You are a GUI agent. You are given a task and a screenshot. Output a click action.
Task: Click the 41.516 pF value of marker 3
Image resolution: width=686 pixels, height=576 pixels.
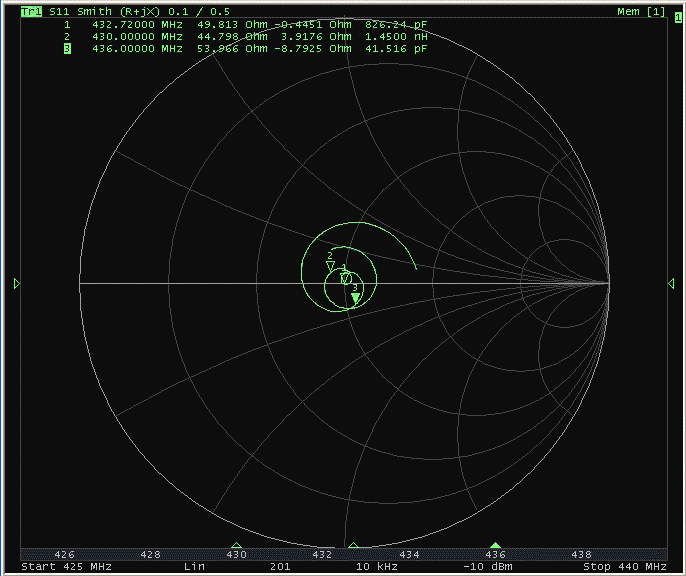click(396, 49)
